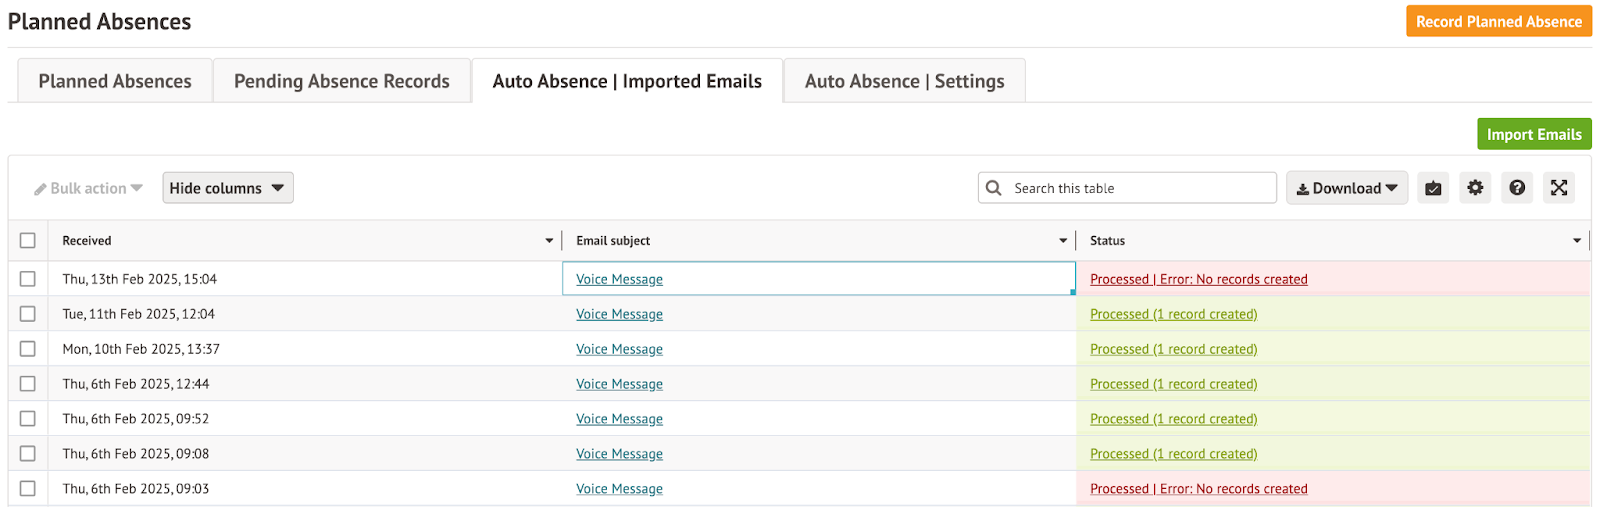
Task: Expand table to fullscreen view
Action: click(x=1559, y=188)
